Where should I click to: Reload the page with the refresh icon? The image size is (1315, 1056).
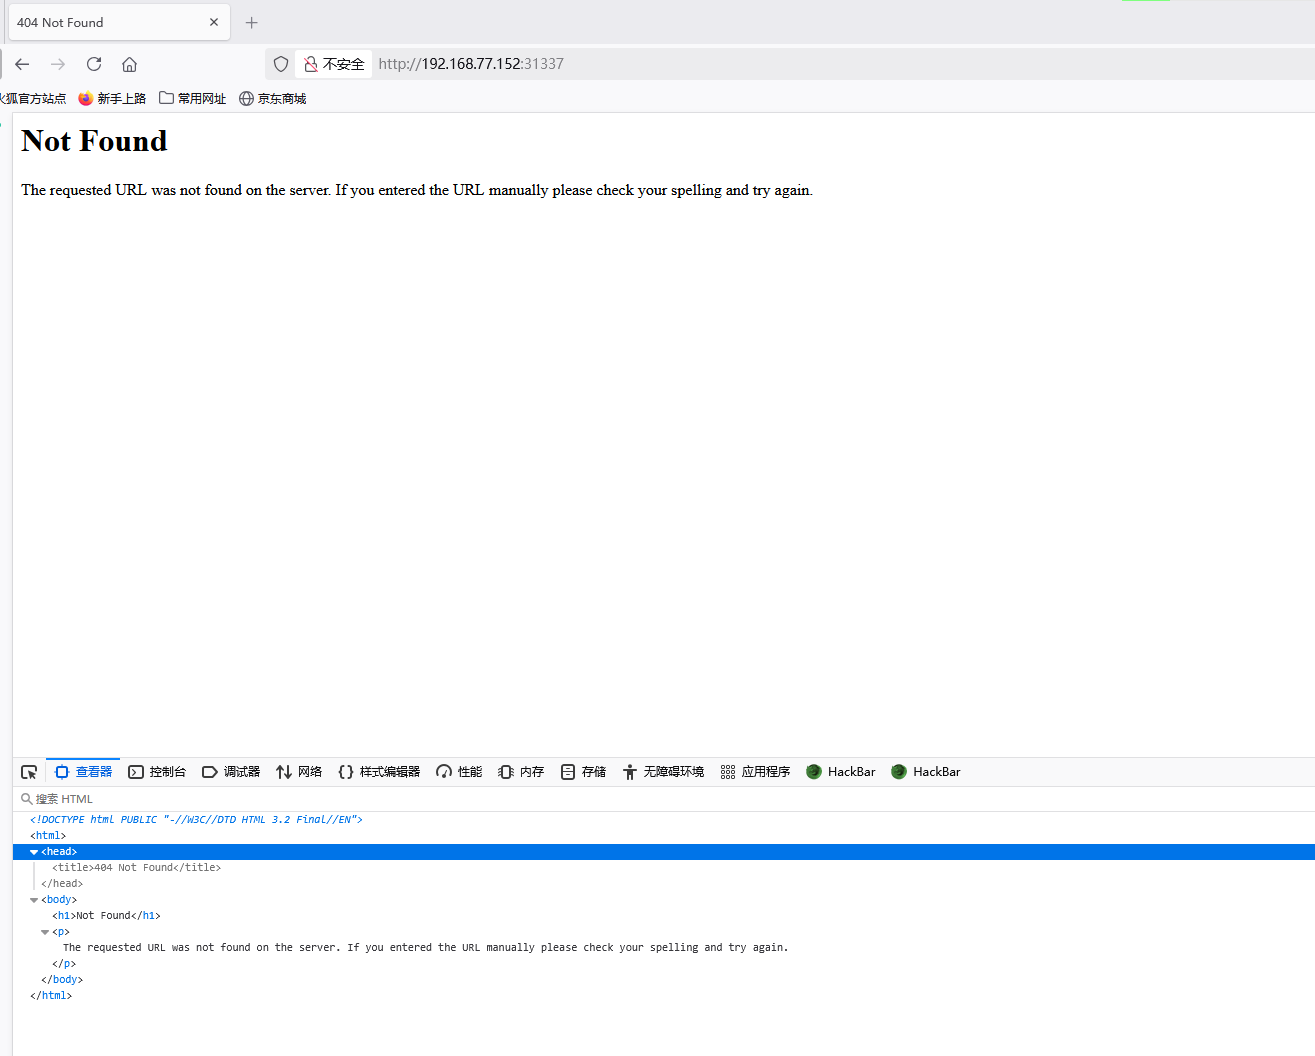94,64
